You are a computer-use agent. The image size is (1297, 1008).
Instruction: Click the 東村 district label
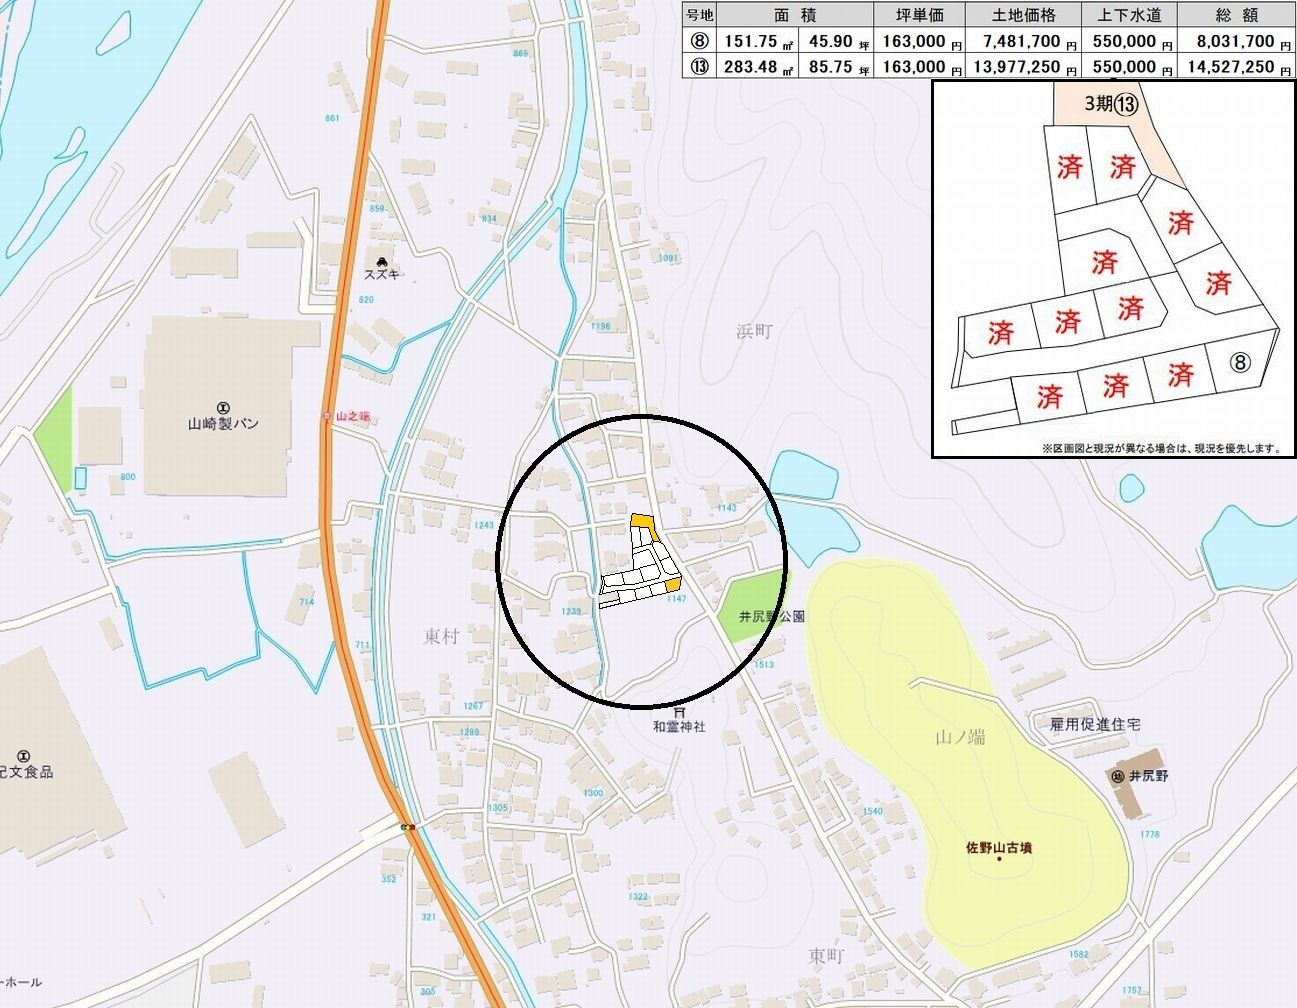(x=440, y=636)
